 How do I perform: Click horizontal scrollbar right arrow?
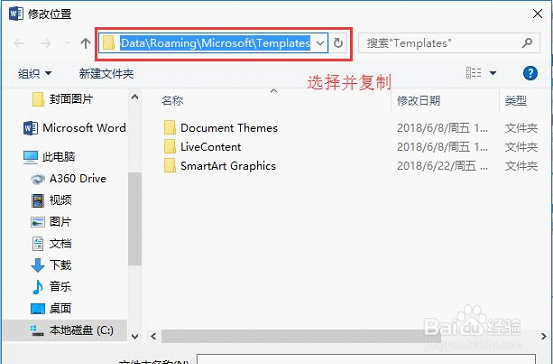pos(543,336)
